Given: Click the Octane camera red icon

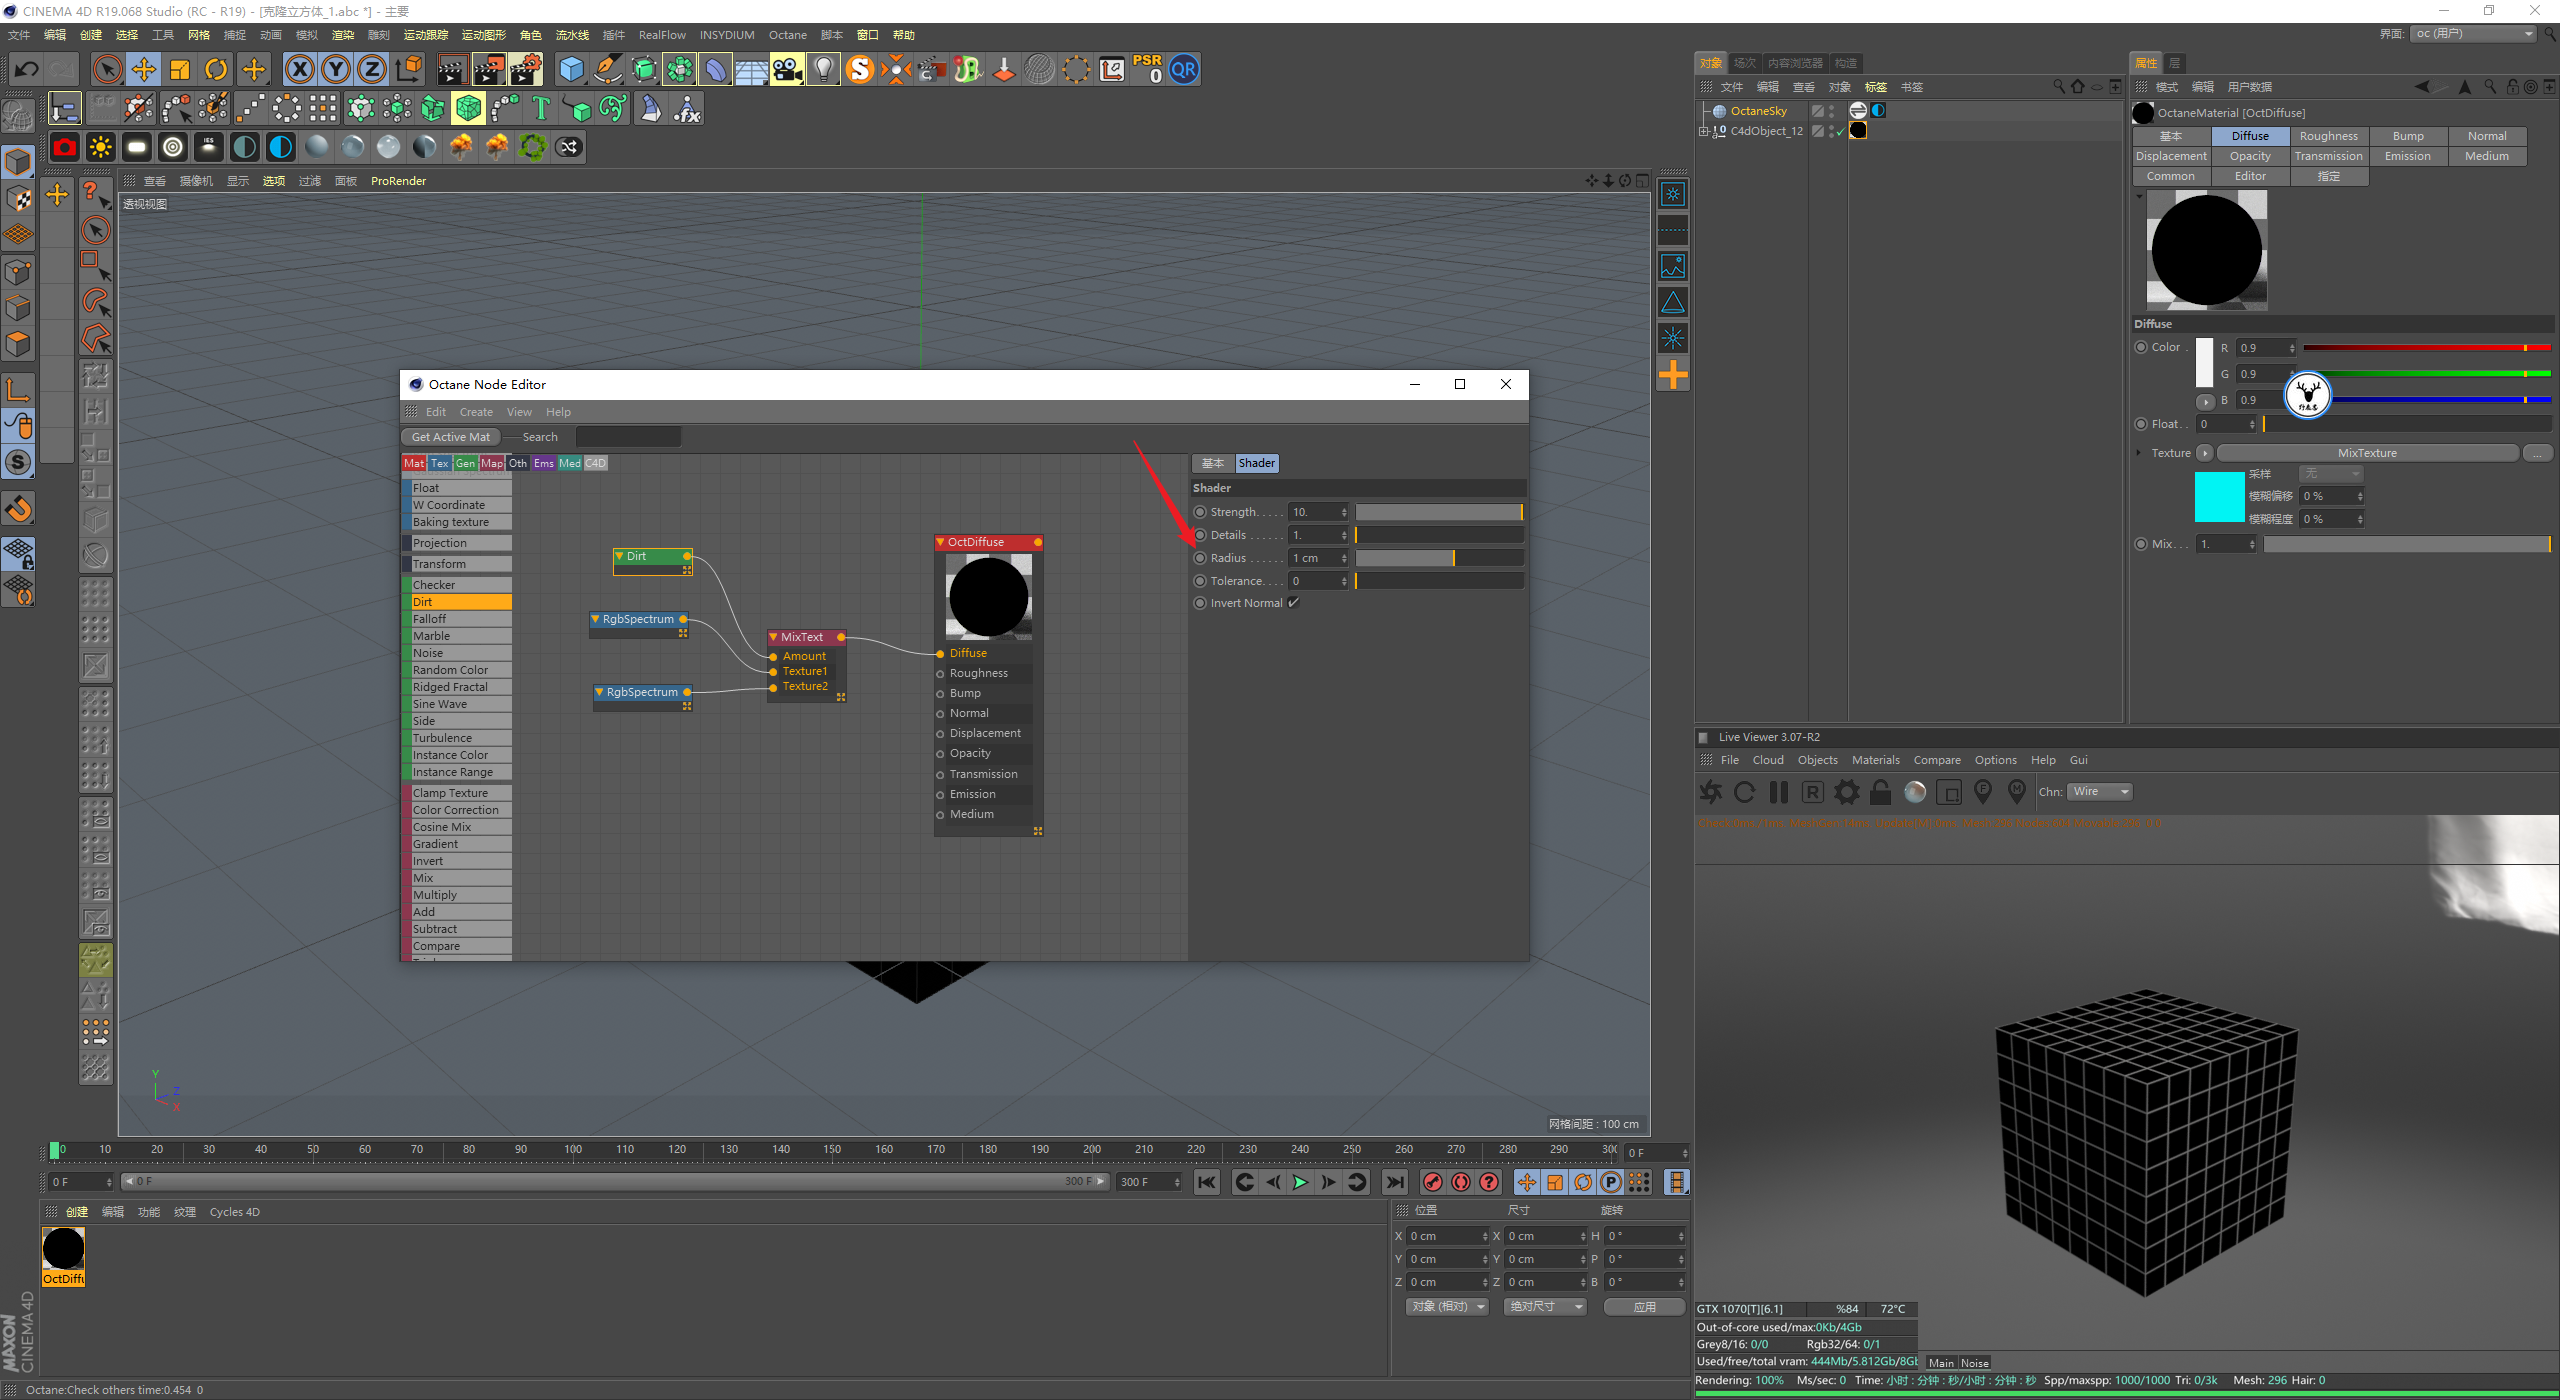Looking at the screenshot, I should point(65,147).
